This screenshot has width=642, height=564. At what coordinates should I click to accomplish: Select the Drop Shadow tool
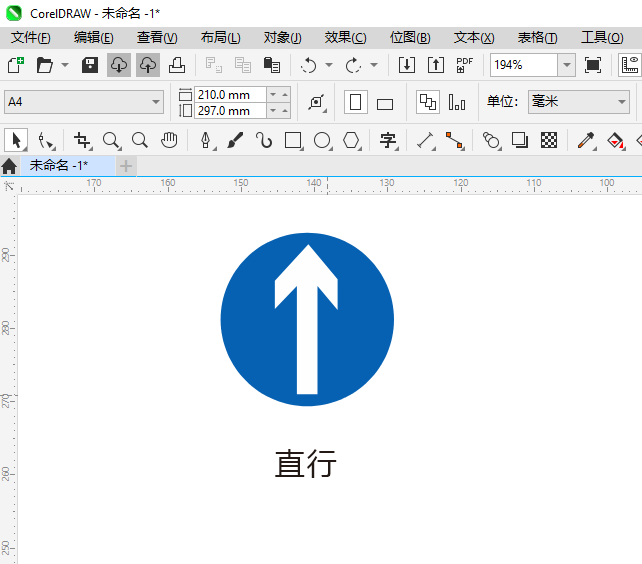520,140
